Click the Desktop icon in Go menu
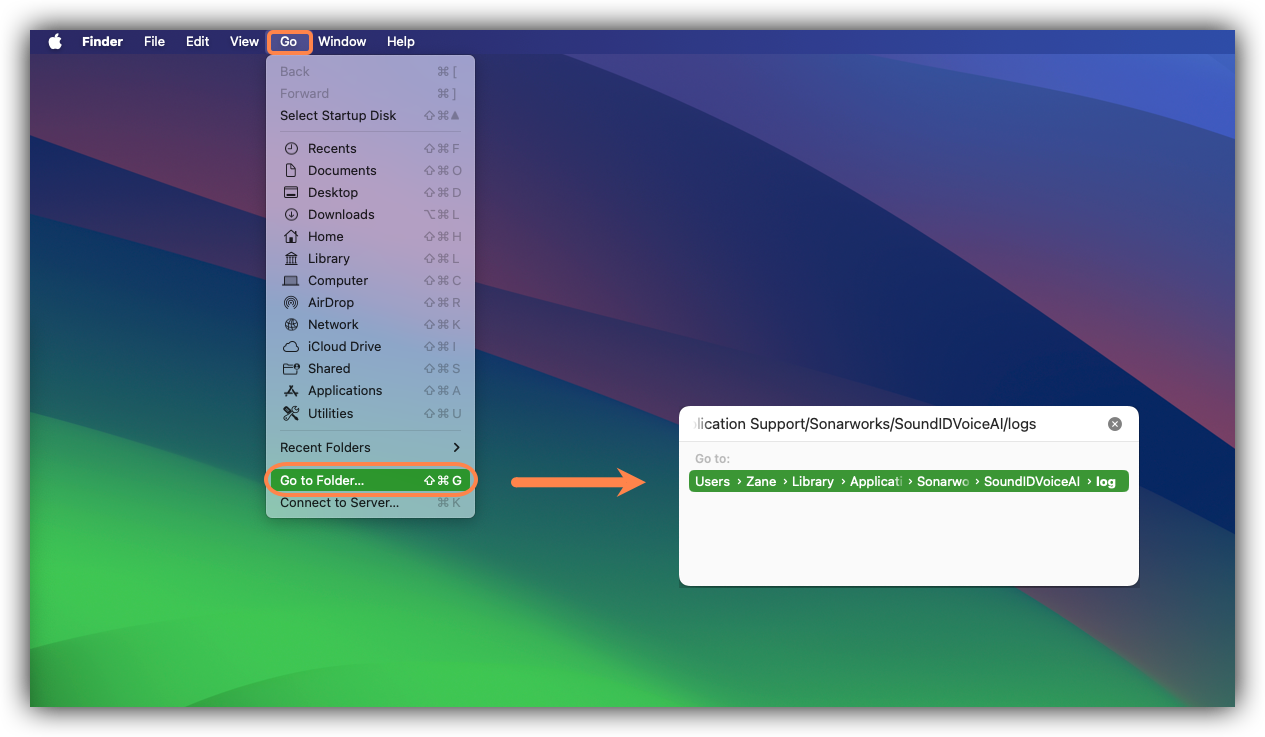This screenshot has height=737, width=1265. (x=291, y=193)
